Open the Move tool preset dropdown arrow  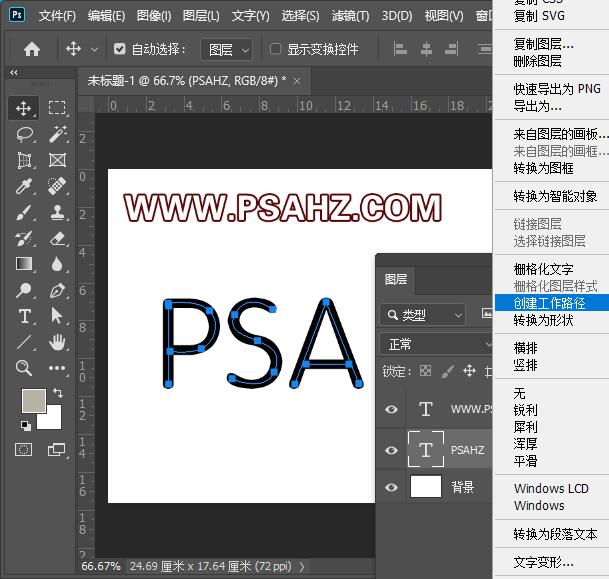[94, 50]
